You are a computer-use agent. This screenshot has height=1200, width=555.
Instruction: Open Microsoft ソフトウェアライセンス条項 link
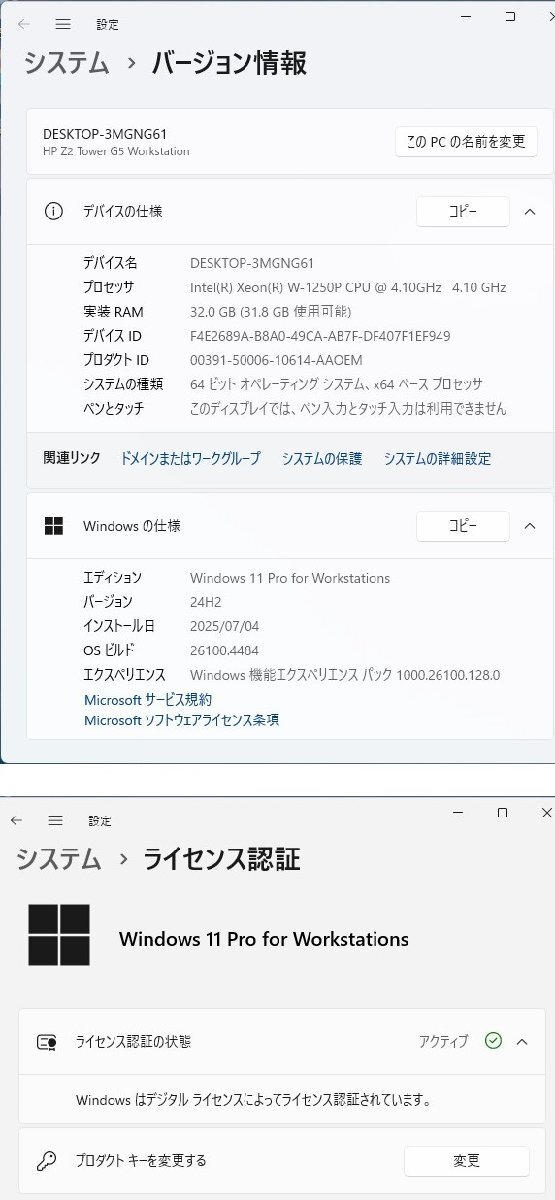pyautogui.click(x=181, y=720)
